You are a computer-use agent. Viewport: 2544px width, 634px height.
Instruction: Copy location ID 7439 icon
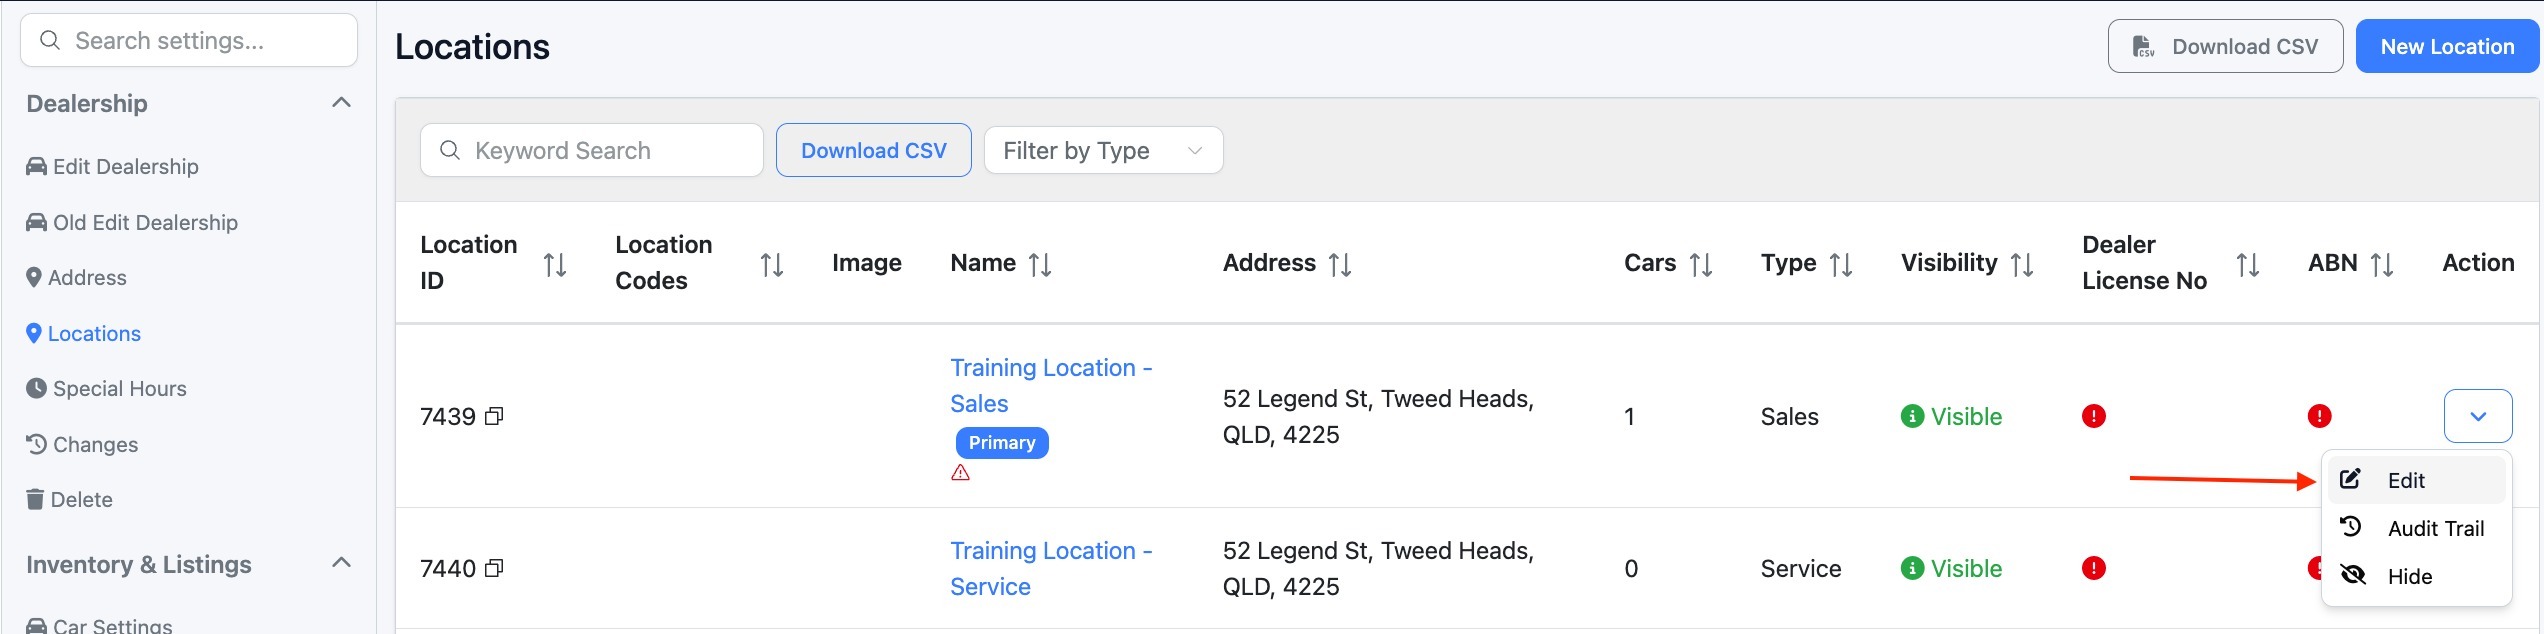[x=494, y=416]
